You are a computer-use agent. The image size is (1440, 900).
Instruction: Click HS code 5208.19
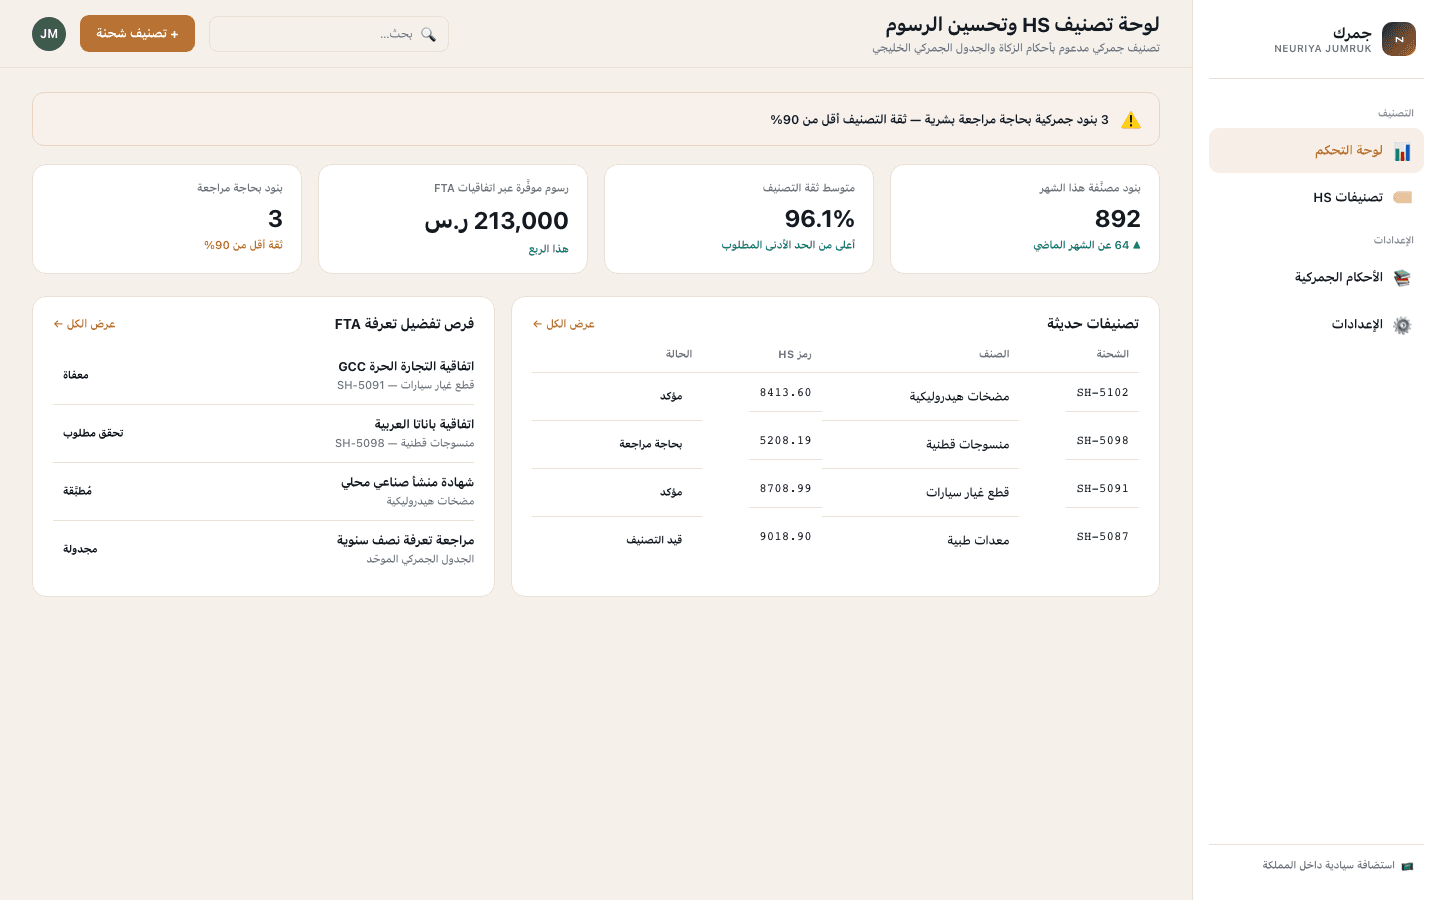[x=785, y=441]
